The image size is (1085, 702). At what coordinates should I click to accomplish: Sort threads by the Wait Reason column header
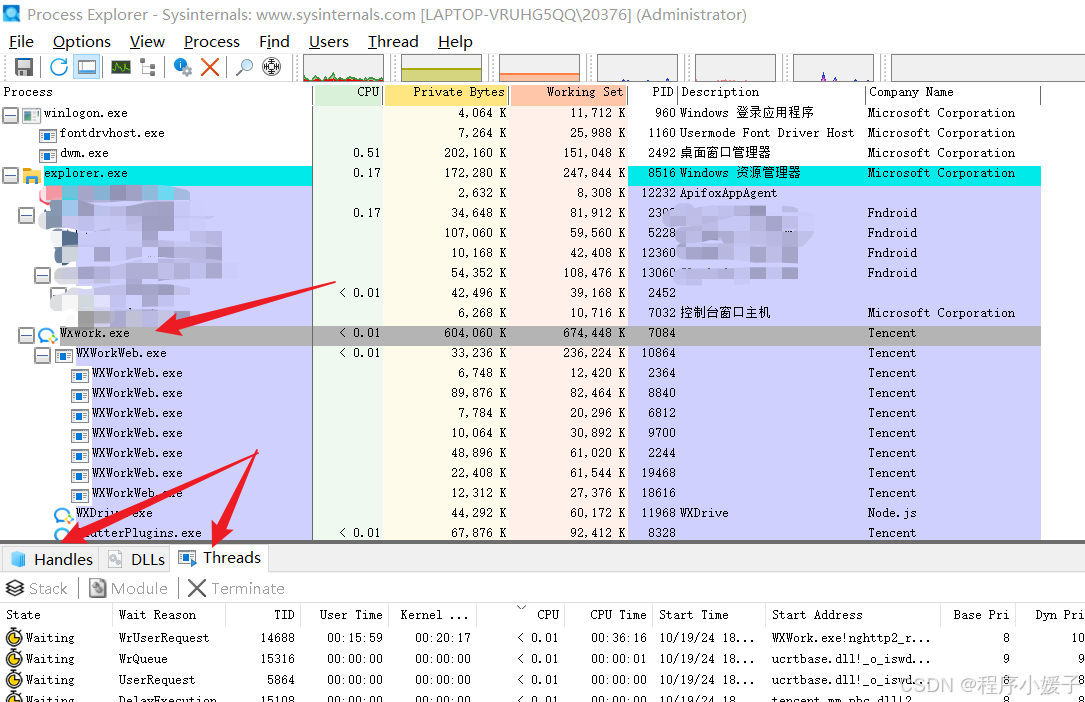(170, 615)
